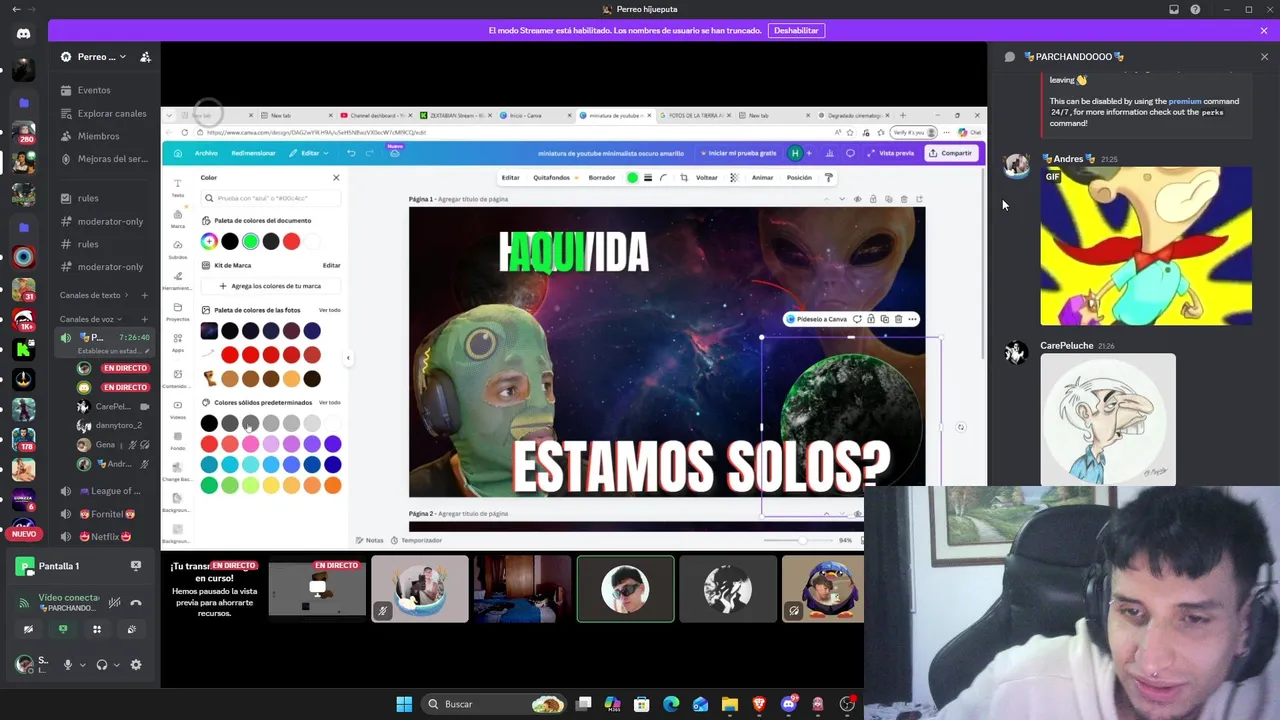The height and width of the screenshot is (720, 1280).
Task: Move page down with chevron above canvas
Action: tap(841, 199)
